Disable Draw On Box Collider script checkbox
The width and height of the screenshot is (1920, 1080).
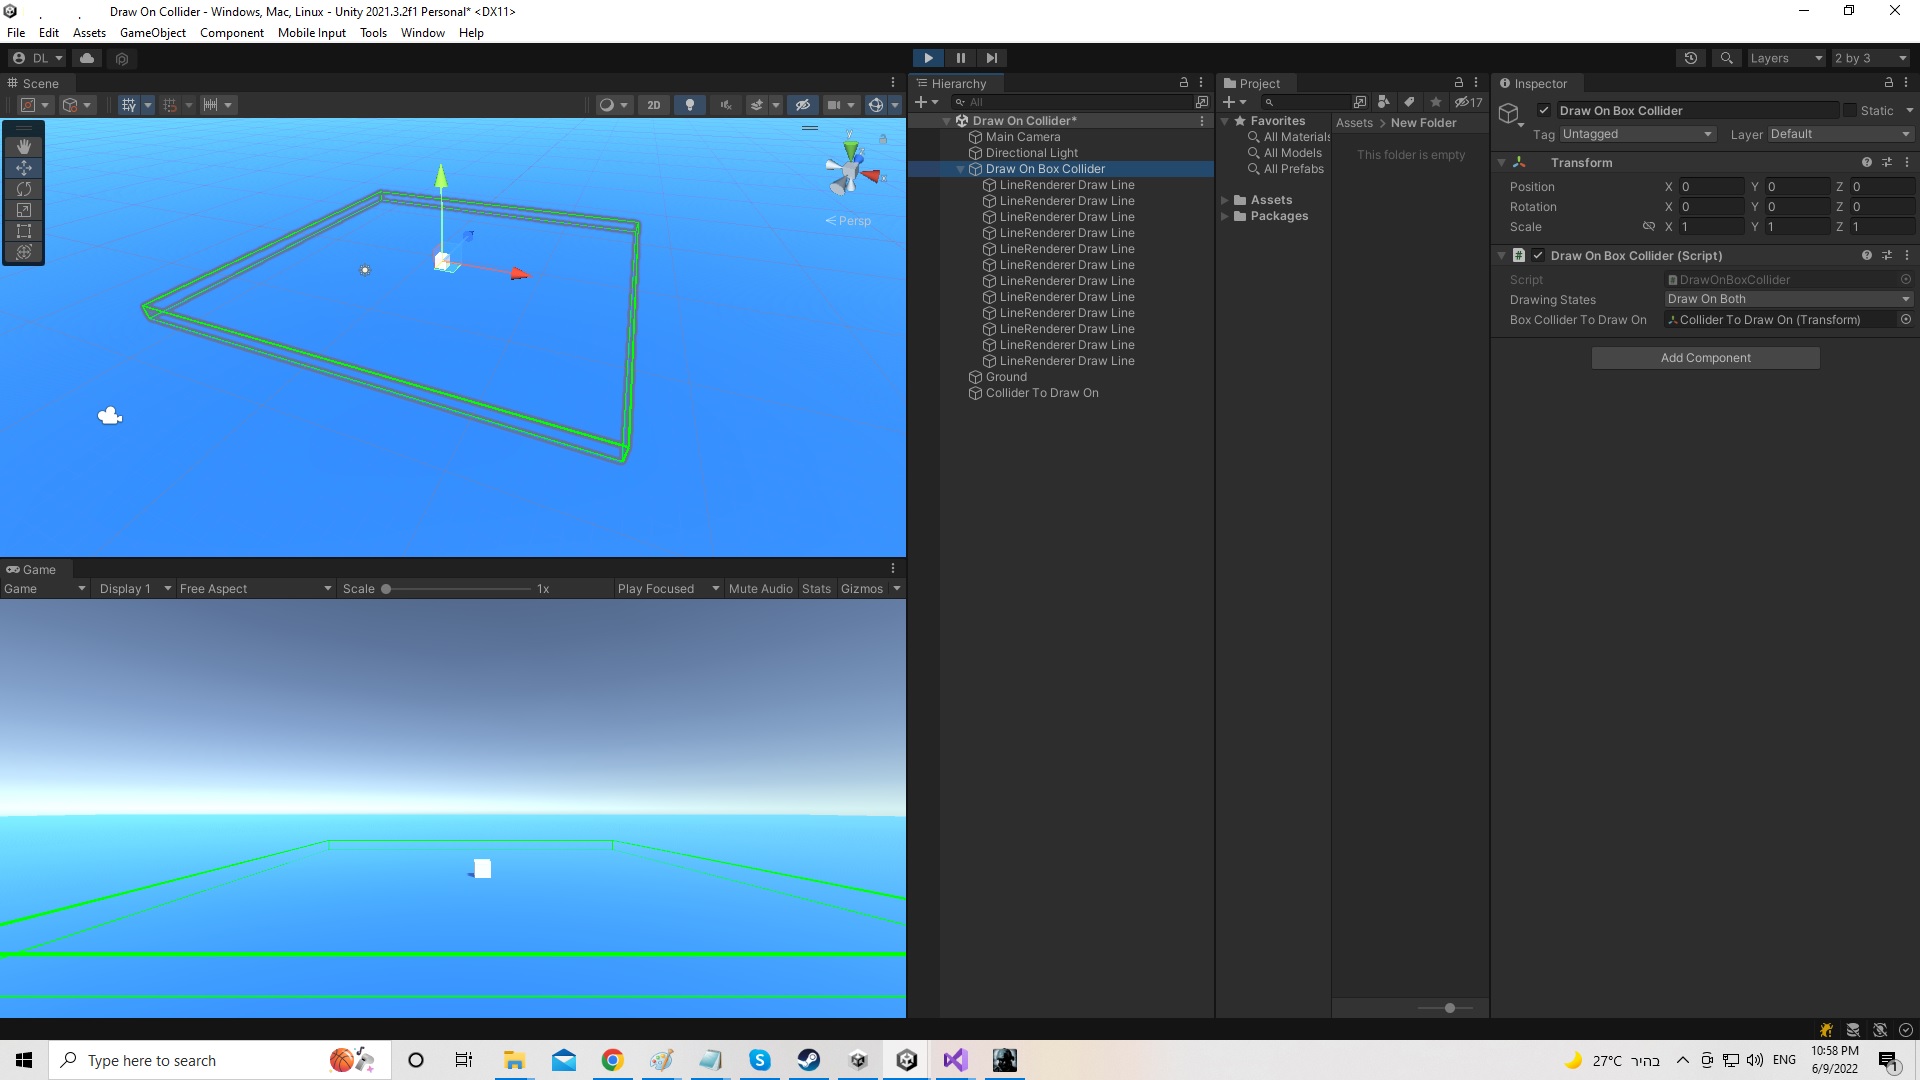1538,256
